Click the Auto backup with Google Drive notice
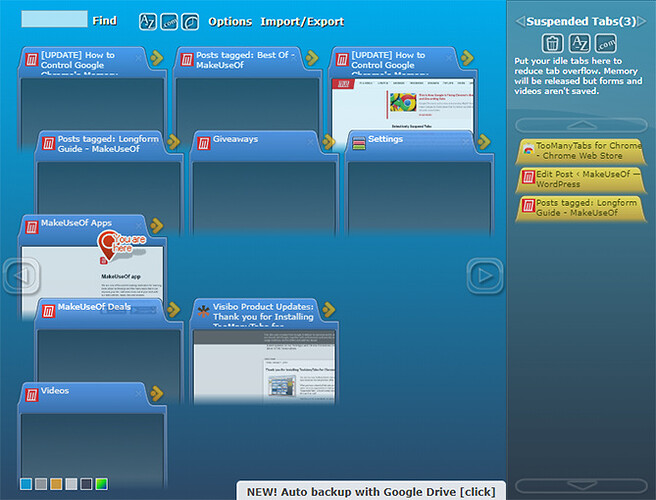This screenshot has width=656, height=500. coord(370,490)
